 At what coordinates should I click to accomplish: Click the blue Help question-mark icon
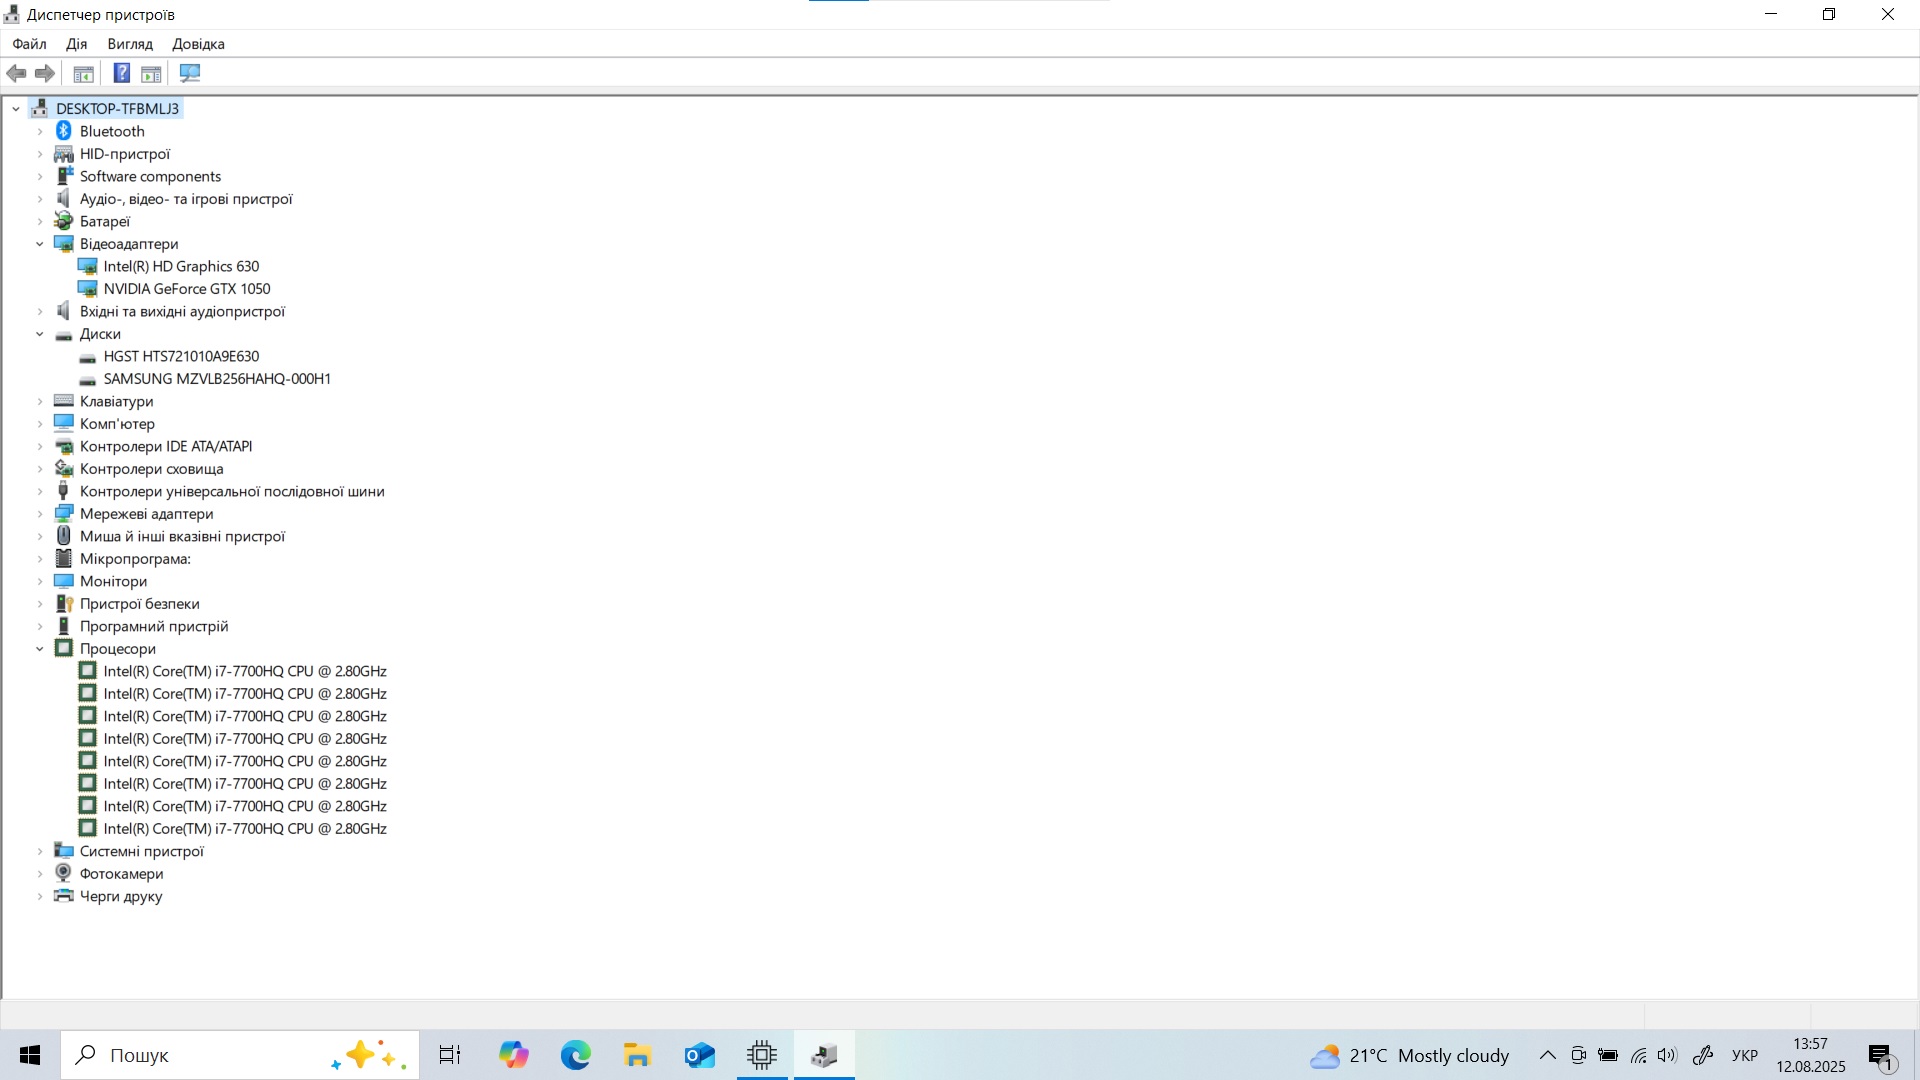tap(122, 73)
